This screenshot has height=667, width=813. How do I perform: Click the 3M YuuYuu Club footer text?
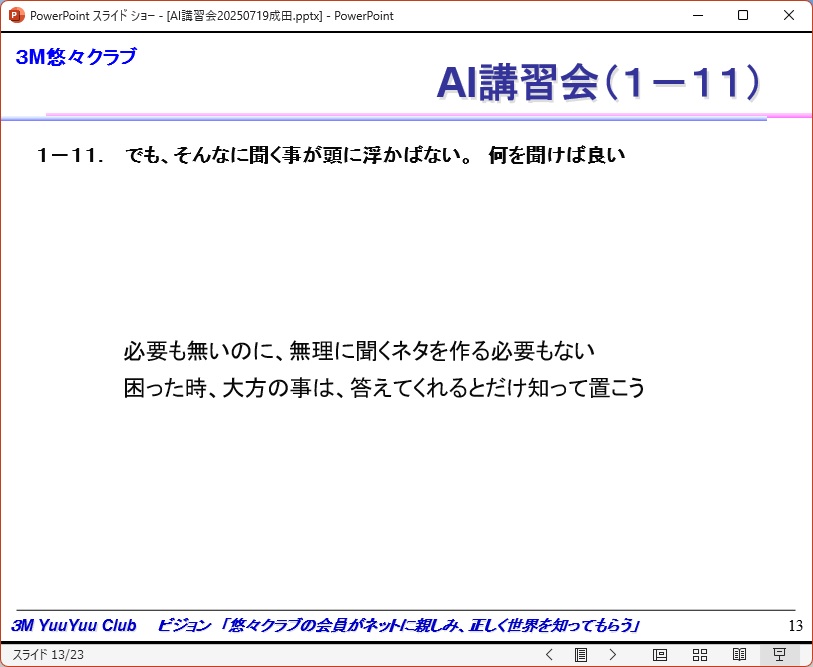coord(74,626)
